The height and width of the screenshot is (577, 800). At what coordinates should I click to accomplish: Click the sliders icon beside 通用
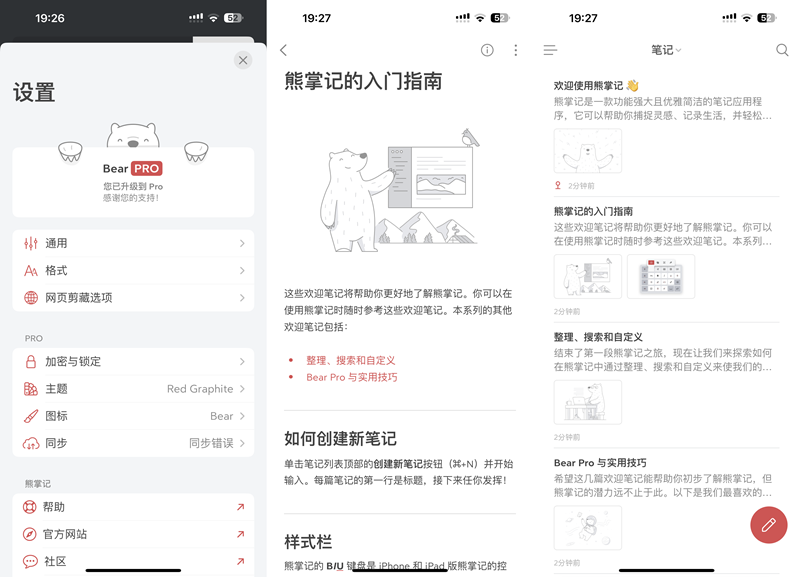(31, 243)
